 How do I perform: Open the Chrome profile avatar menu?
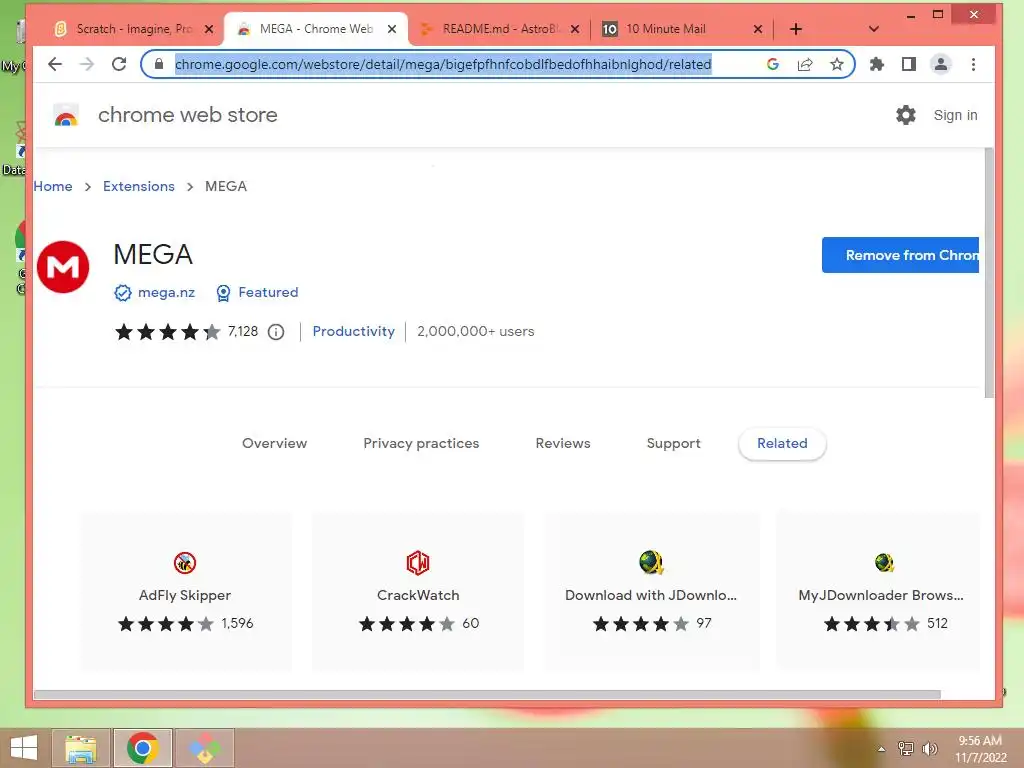pyautogui.click(x=940, y=64)
